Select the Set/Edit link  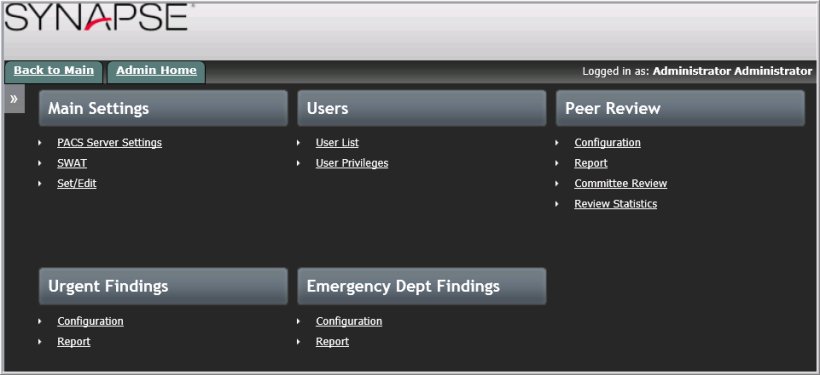point(77,184)
